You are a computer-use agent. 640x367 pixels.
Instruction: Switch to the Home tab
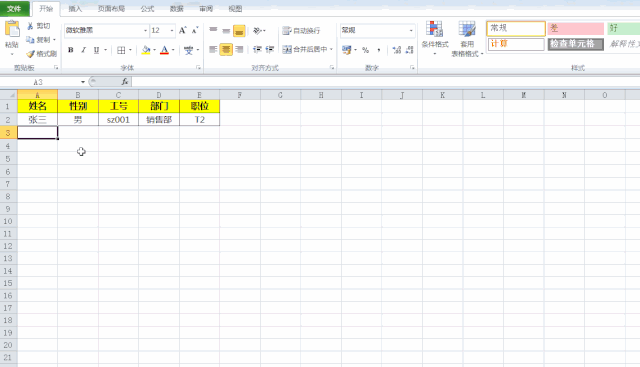[x=46, y=9]
